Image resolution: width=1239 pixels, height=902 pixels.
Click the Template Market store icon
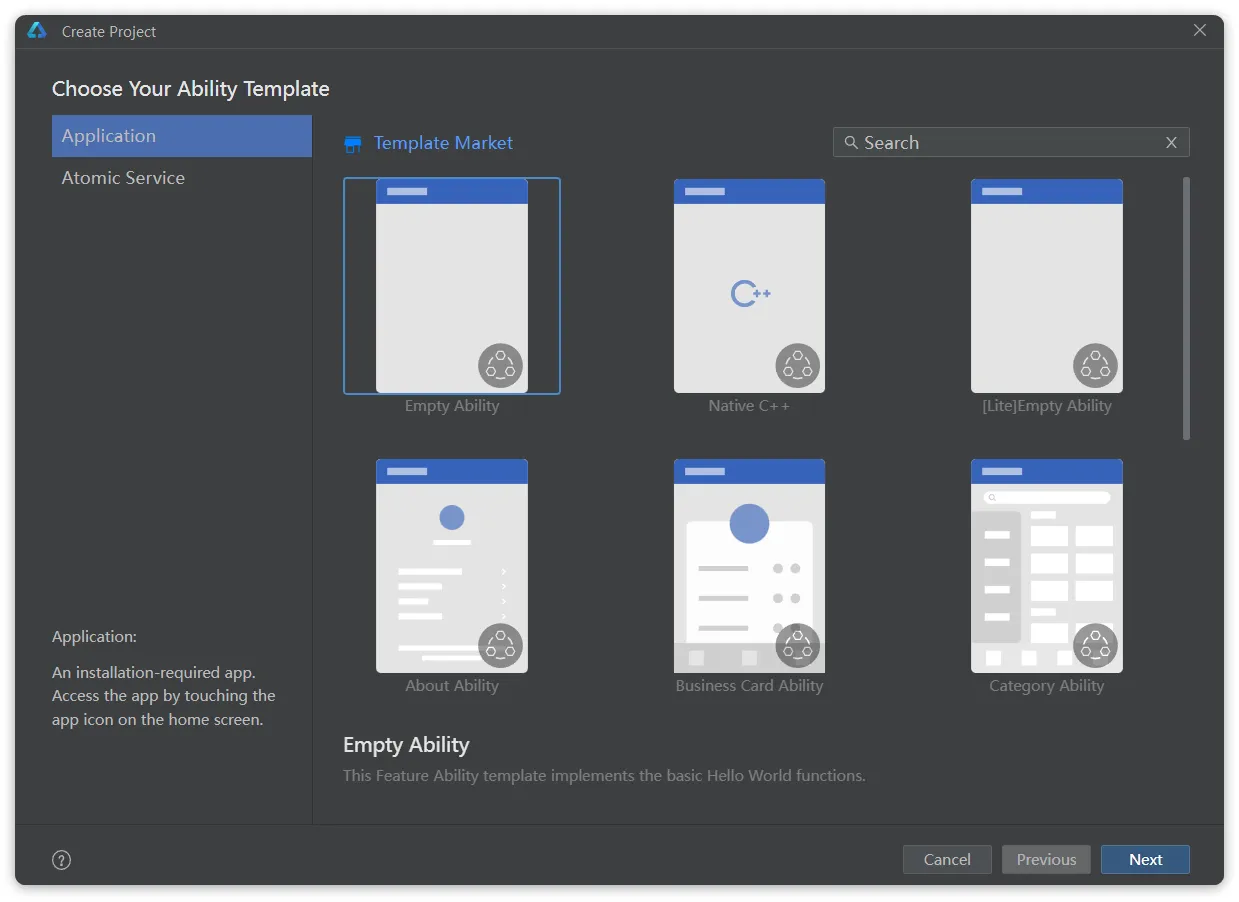[x=352, y=144]
